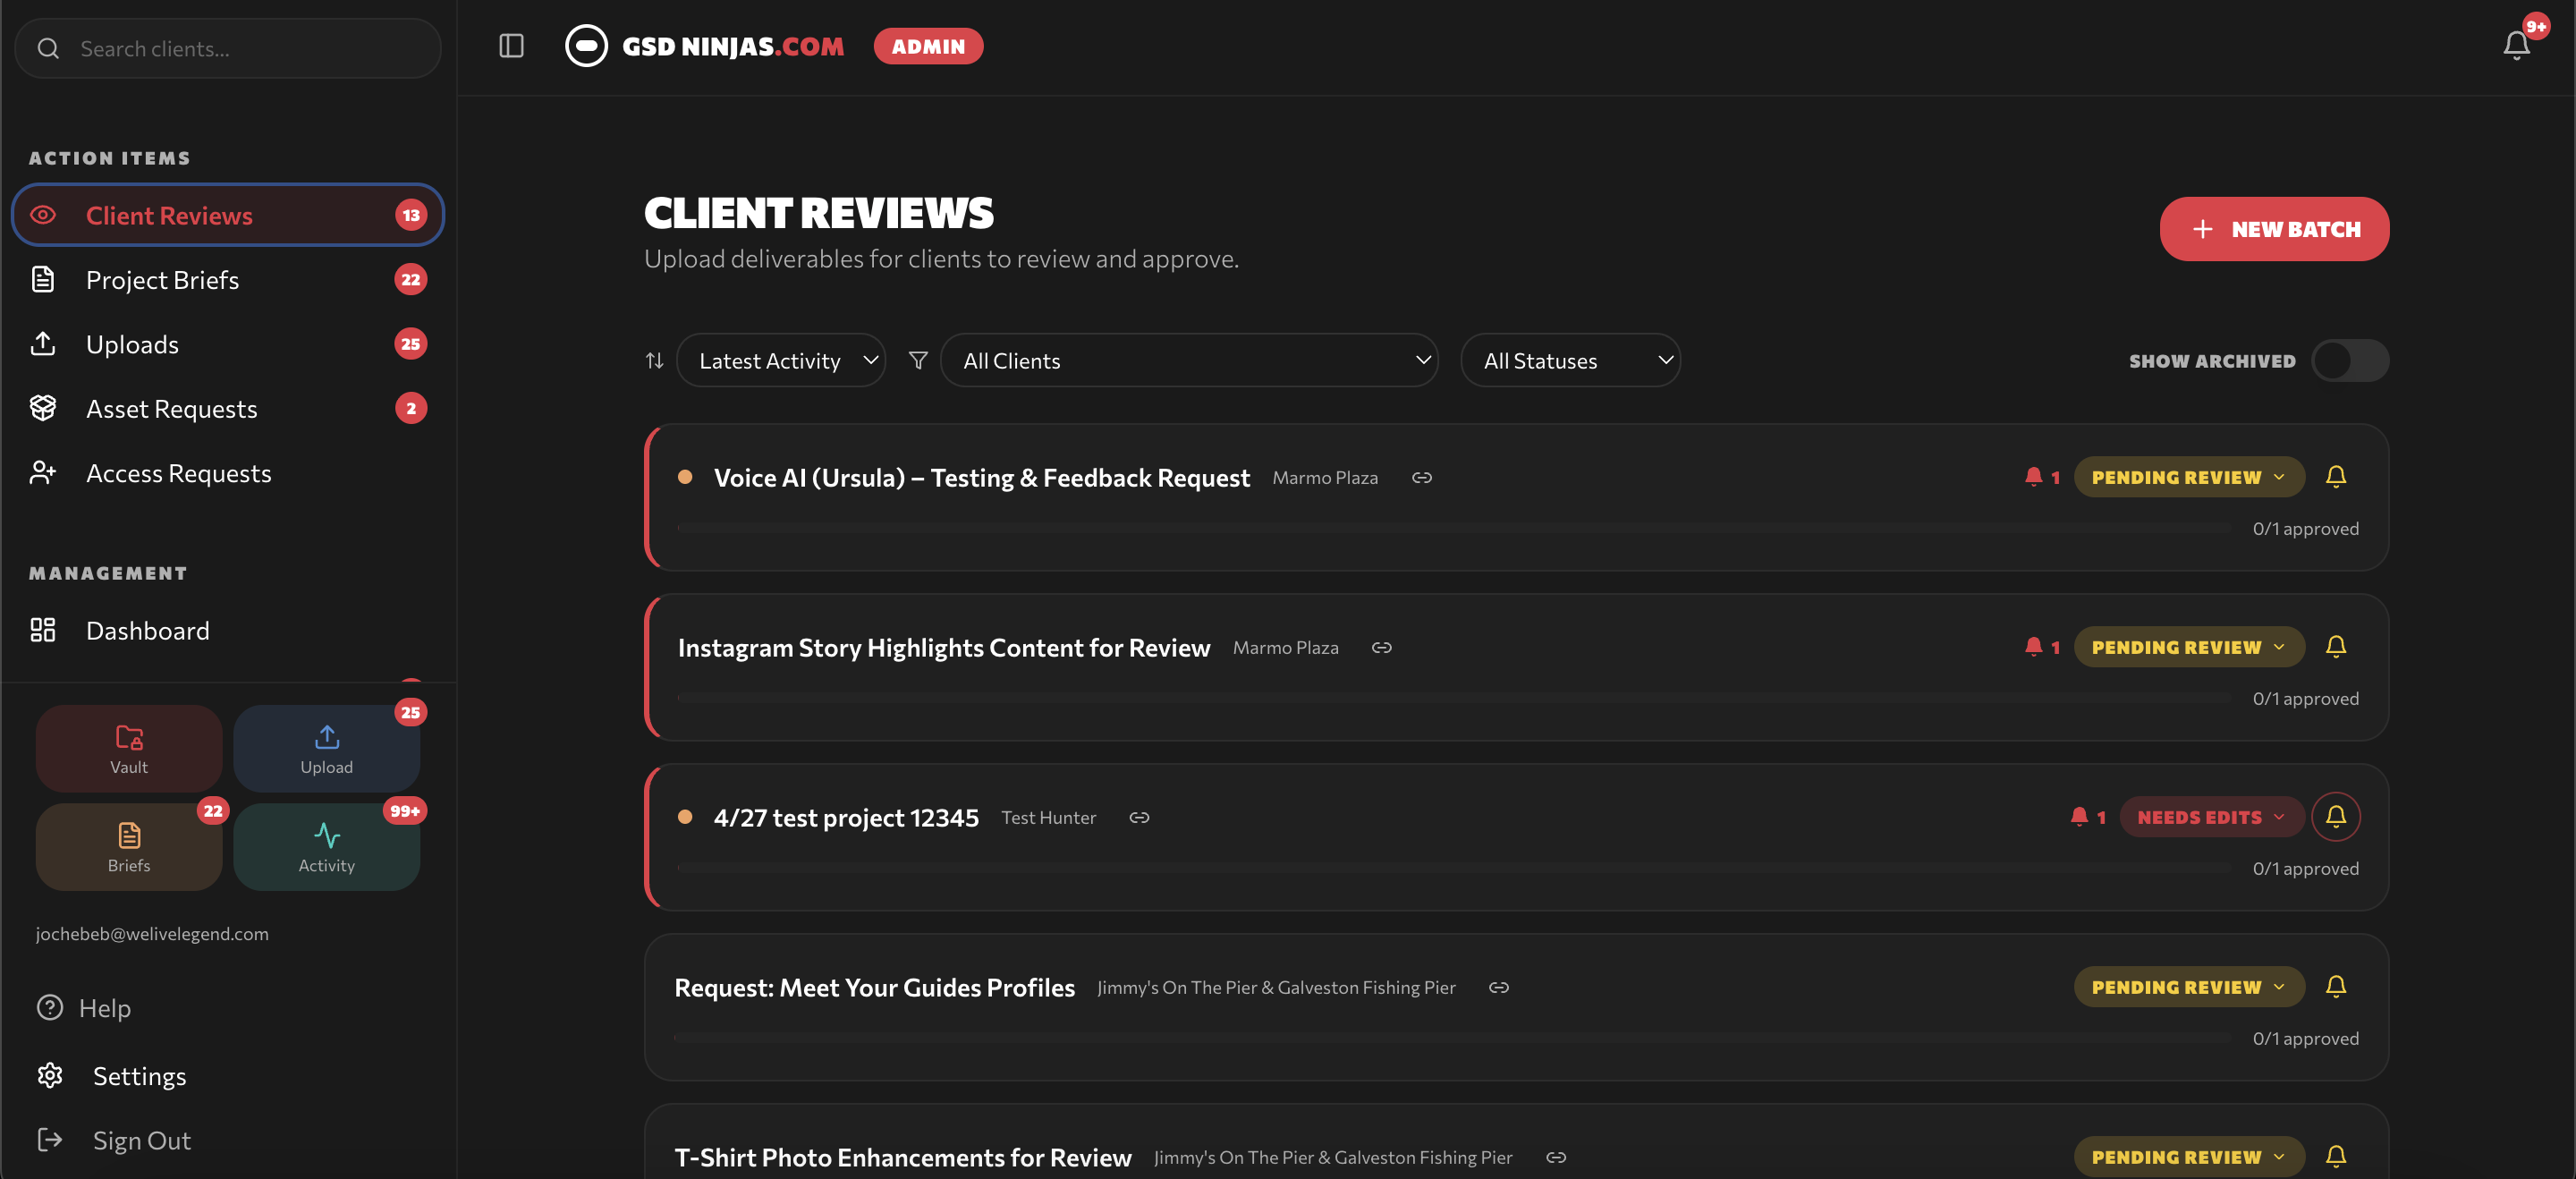Open Uploads section
The image size is (2576, 1179).
coord(228,344)
